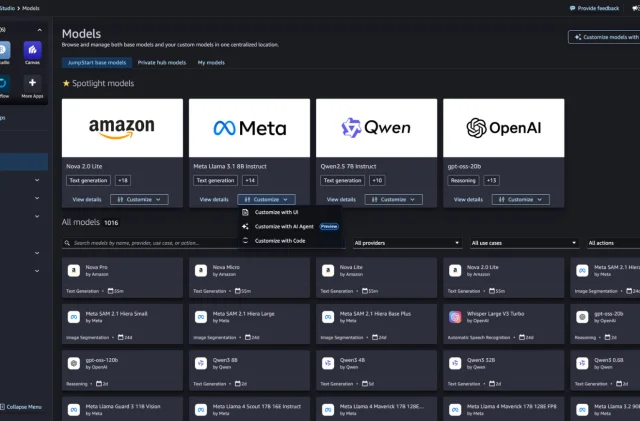Click the +18 tag on Nova 2.0 Lite

click(123, 180)
